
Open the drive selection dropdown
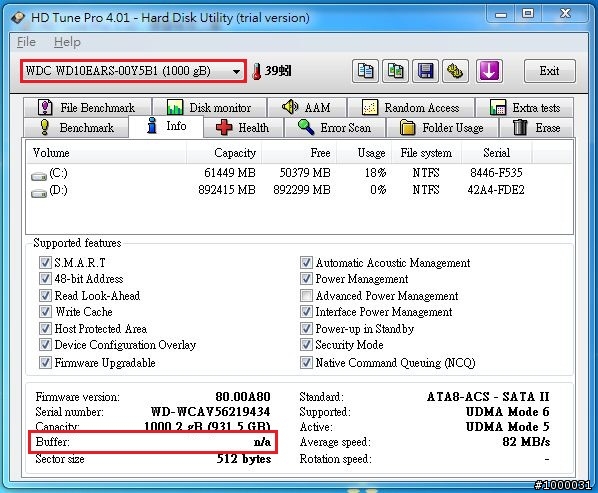point(133,71)
